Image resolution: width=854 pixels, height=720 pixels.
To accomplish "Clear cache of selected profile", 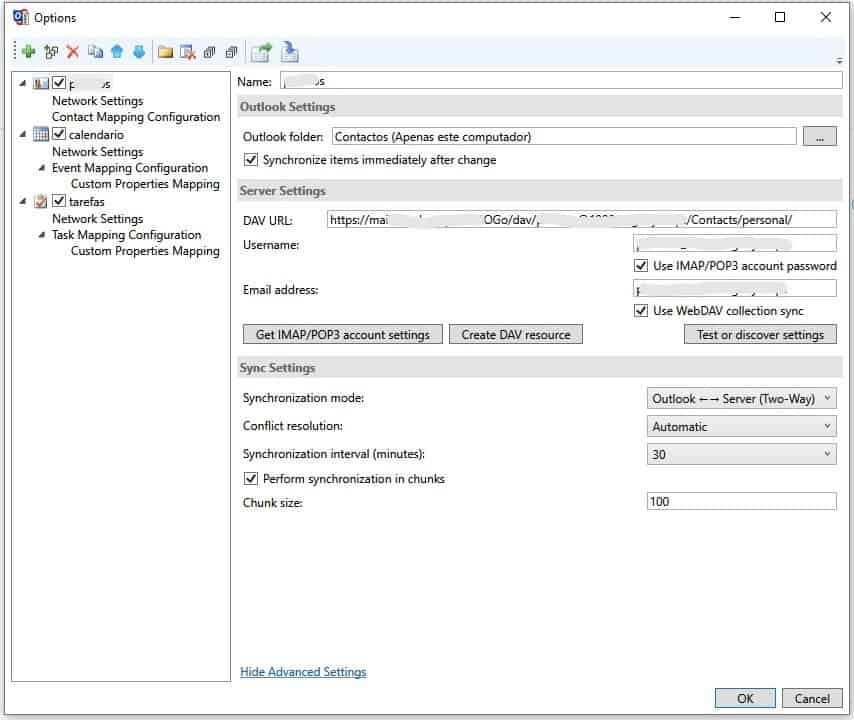I will [188, 52].
